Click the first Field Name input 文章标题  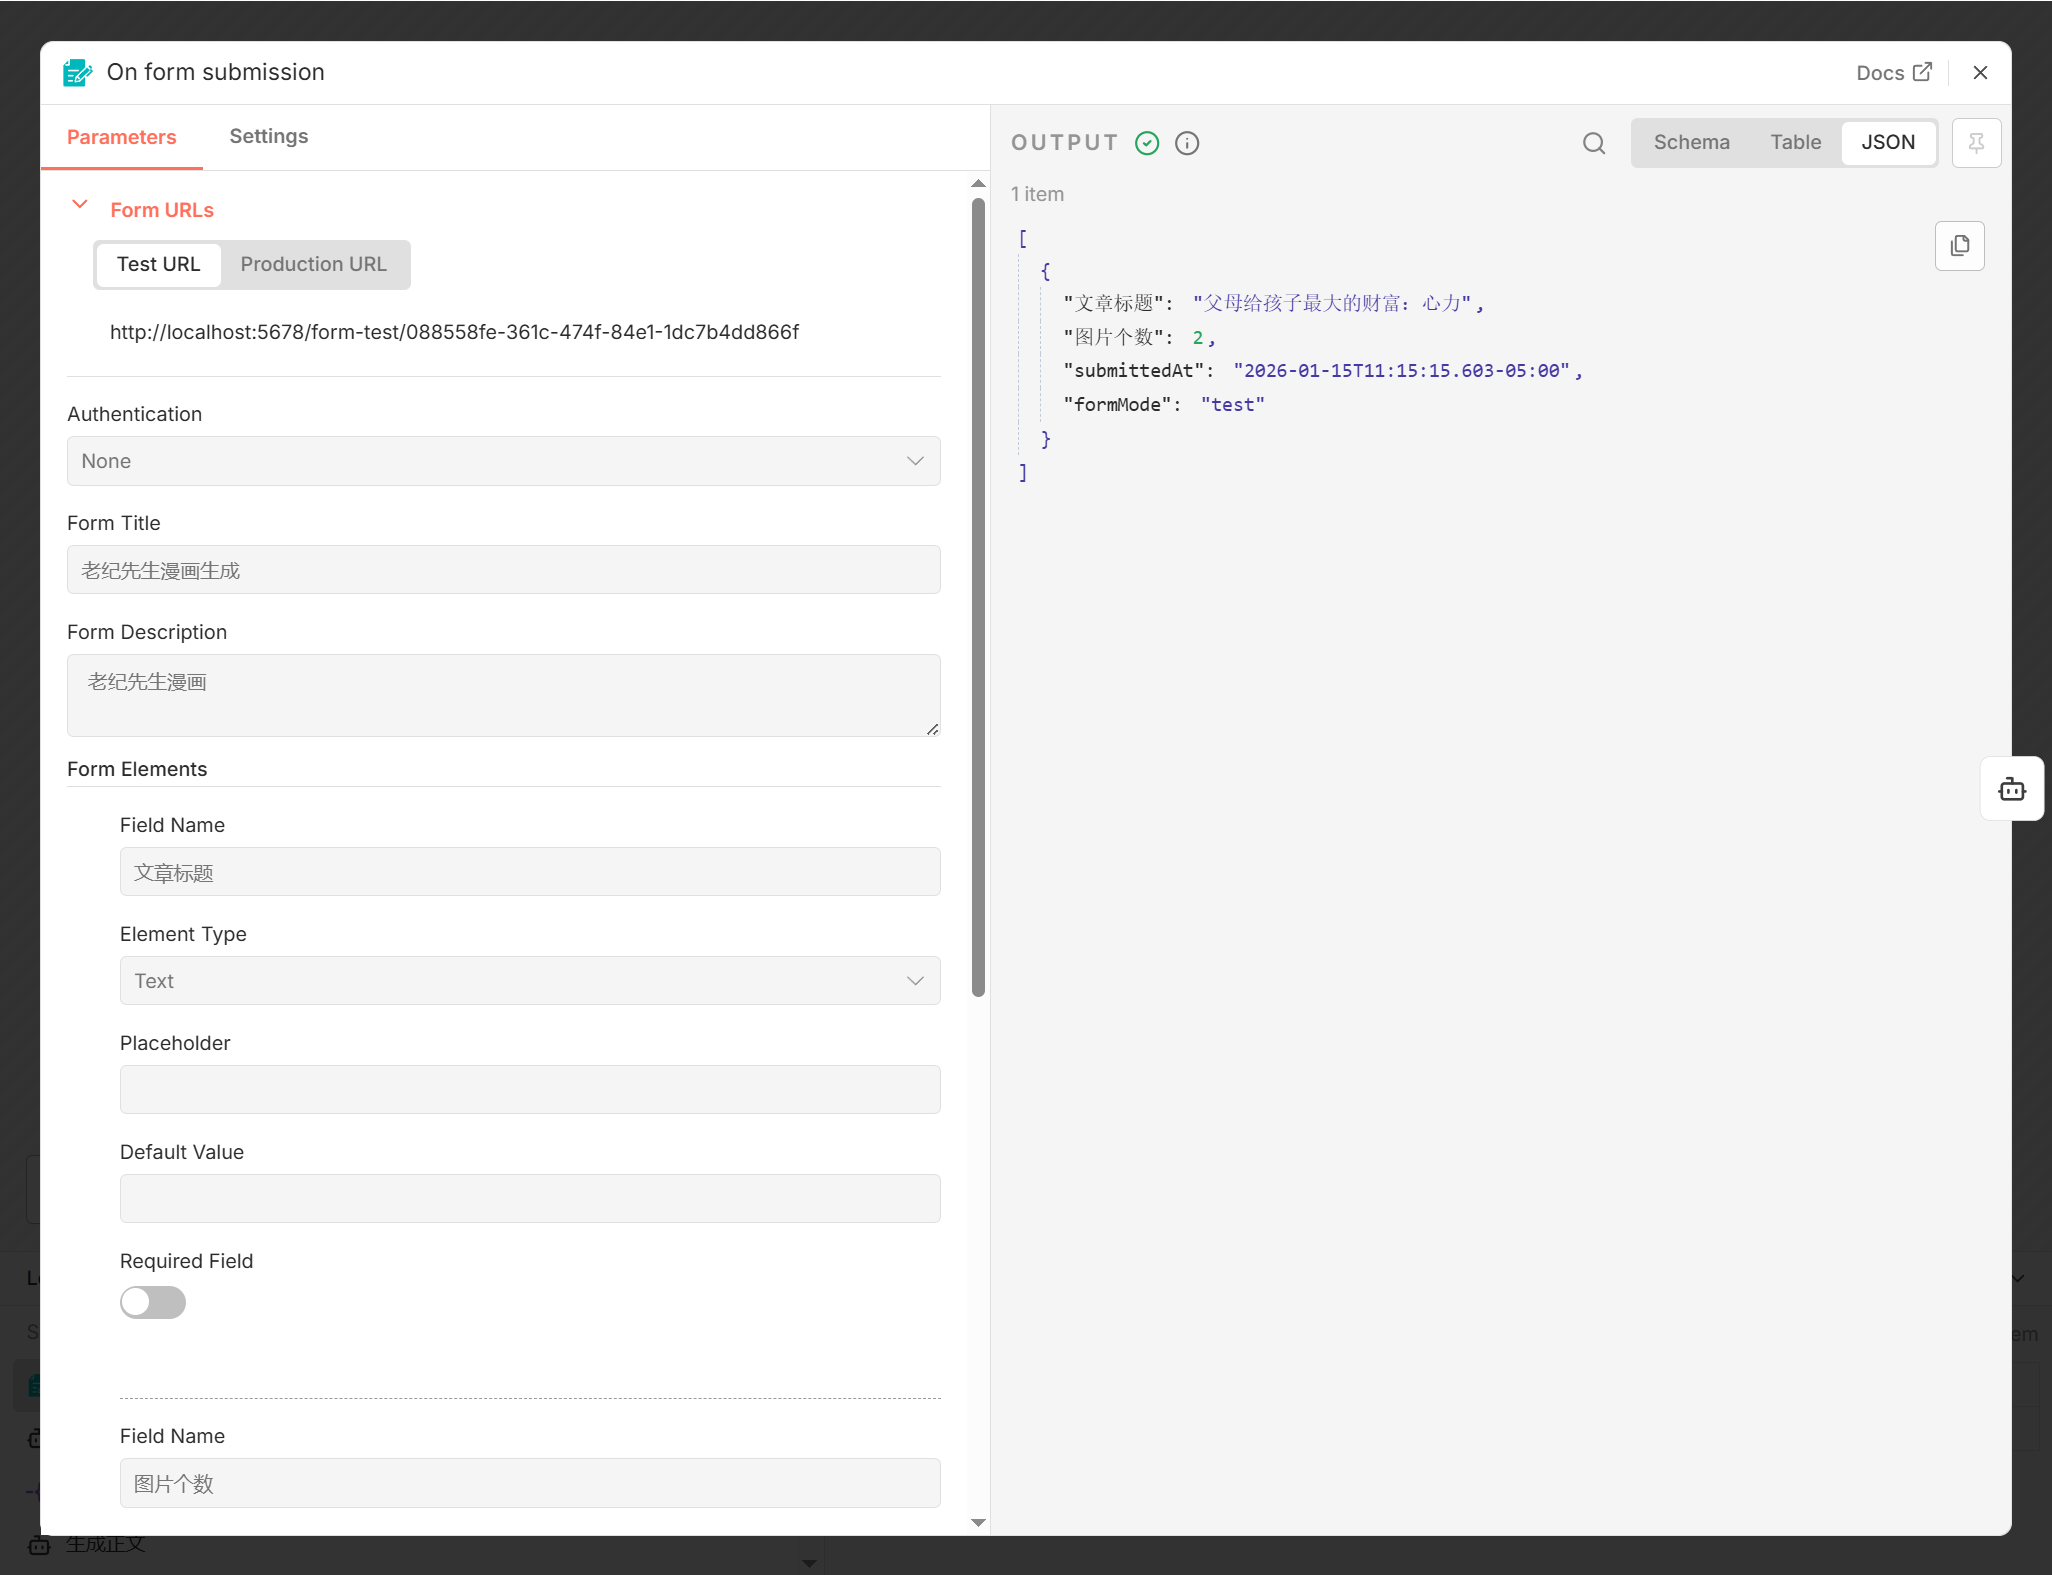click(529, 872)
